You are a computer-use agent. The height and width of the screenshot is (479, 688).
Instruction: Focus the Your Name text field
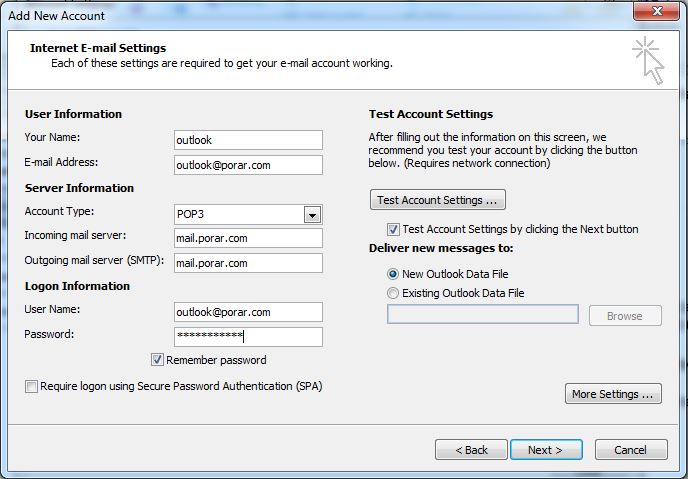pyautogui.click(x=248, y=140)
